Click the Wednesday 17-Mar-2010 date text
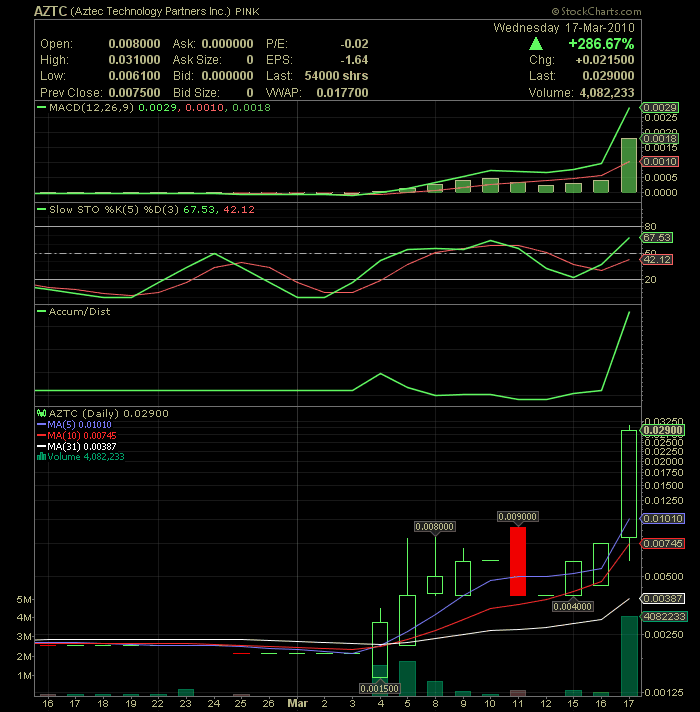This screenshot has width=700, height=712. 564,28
